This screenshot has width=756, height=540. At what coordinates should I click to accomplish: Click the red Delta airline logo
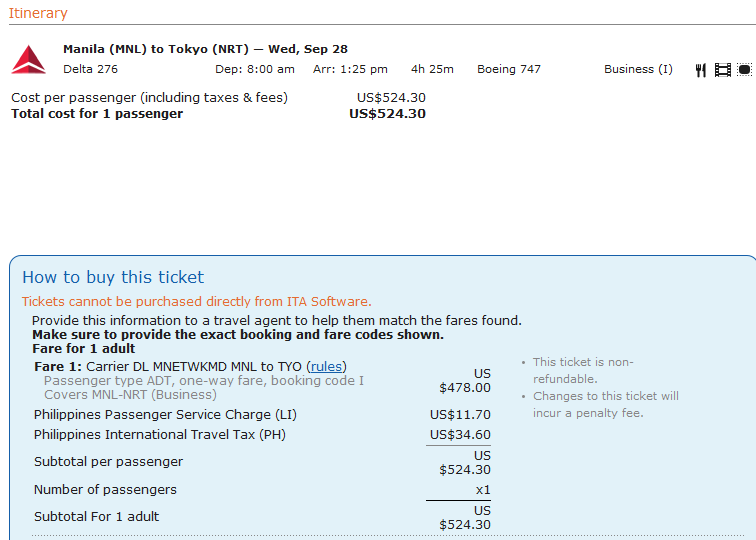click(x=28, y=60)
